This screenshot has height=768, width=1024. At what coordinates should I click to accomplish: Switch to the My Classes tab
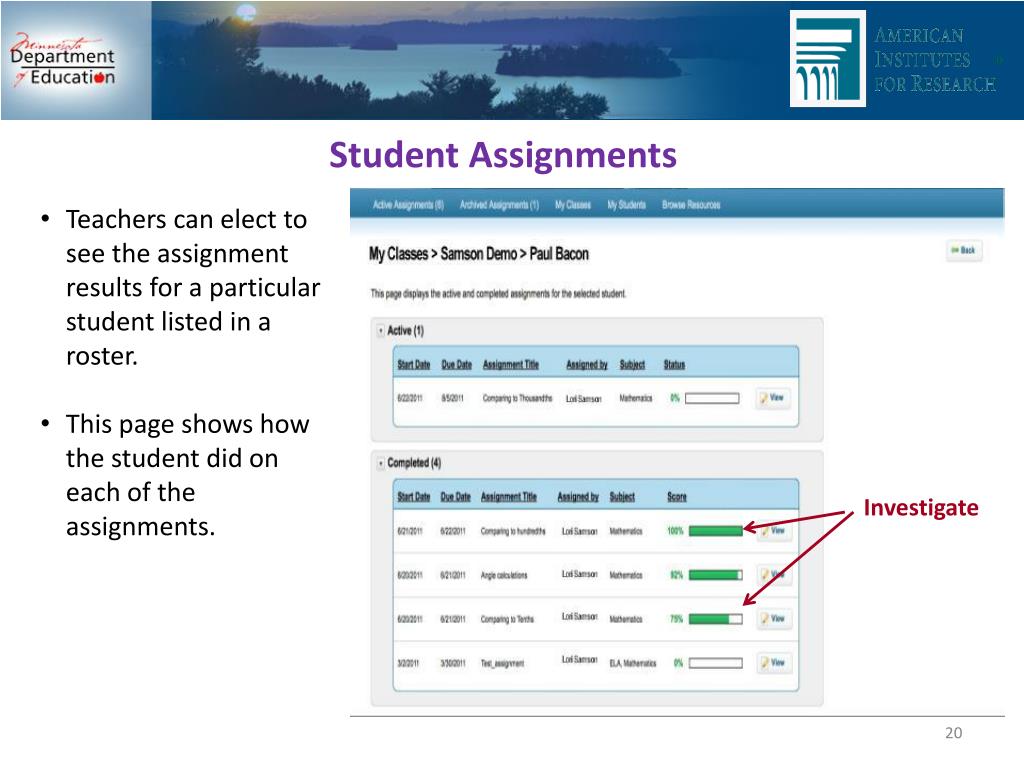click(x=573, y=205)
